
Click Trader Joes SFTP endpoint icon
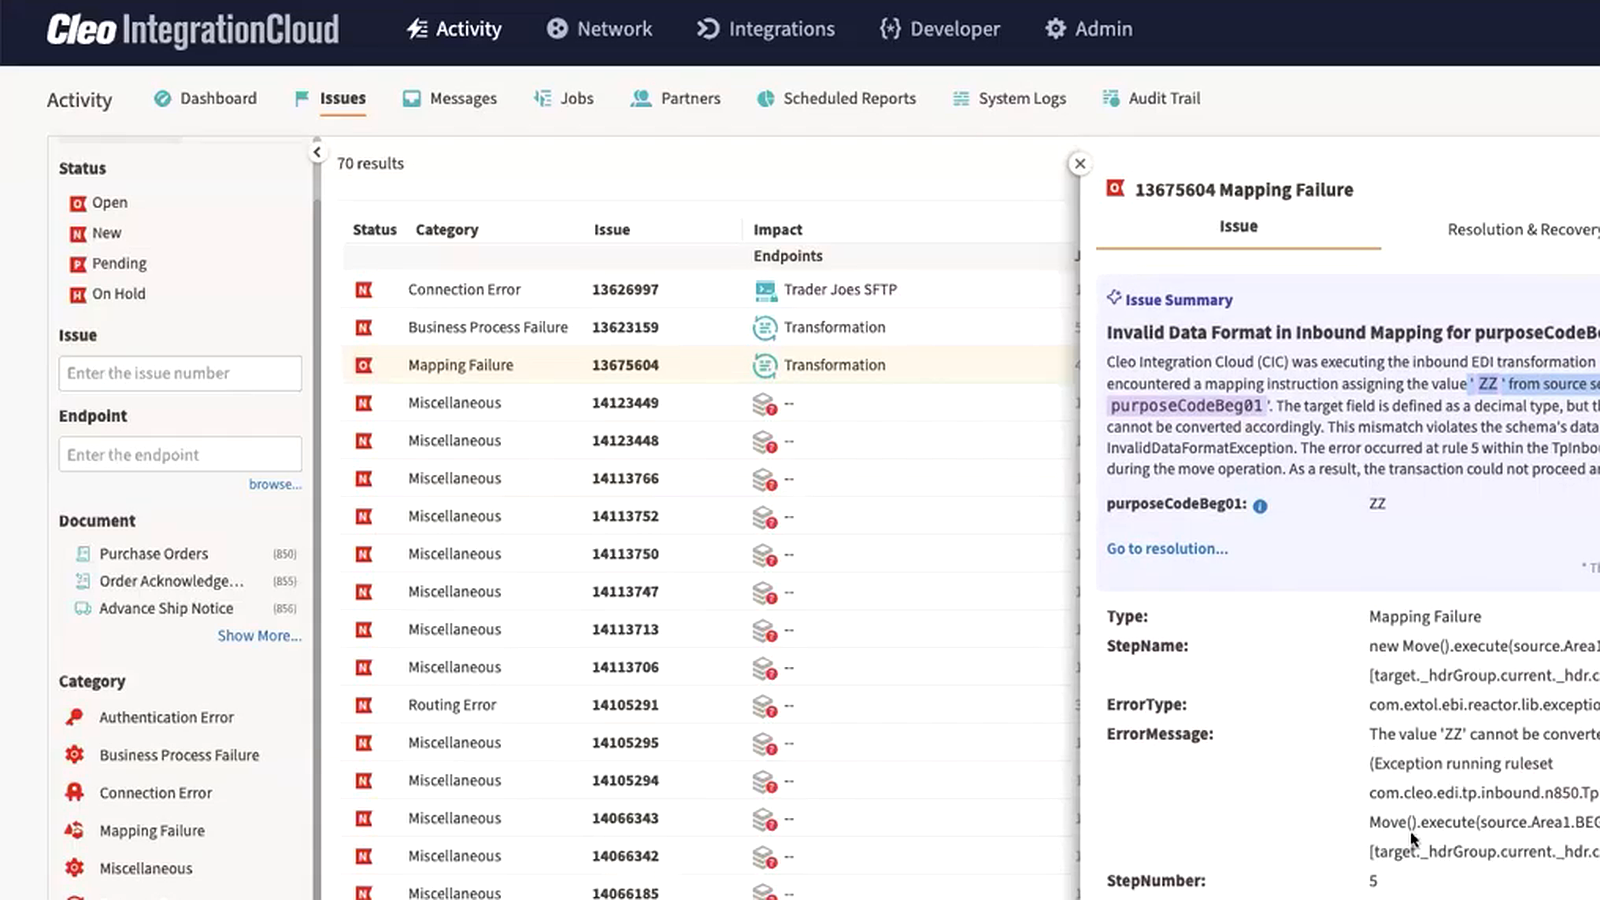(765, 290)
